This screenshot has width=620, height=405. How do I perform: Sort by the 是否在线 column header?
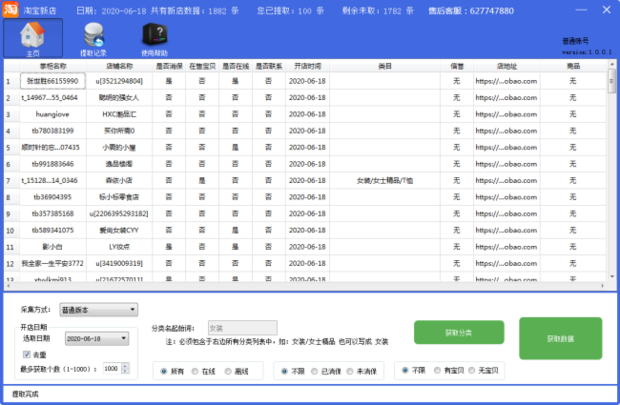coord(235,66)
